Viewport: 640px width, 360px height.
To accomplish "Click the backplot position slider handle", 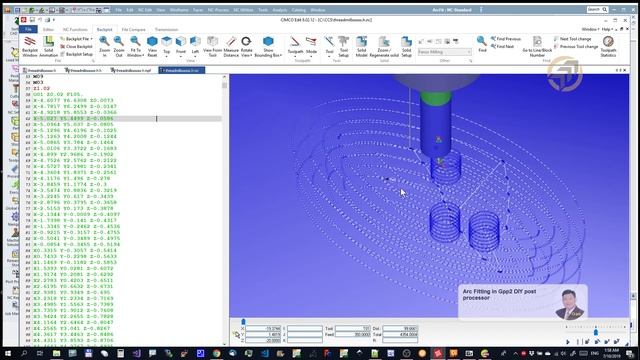I will point(243,322).
